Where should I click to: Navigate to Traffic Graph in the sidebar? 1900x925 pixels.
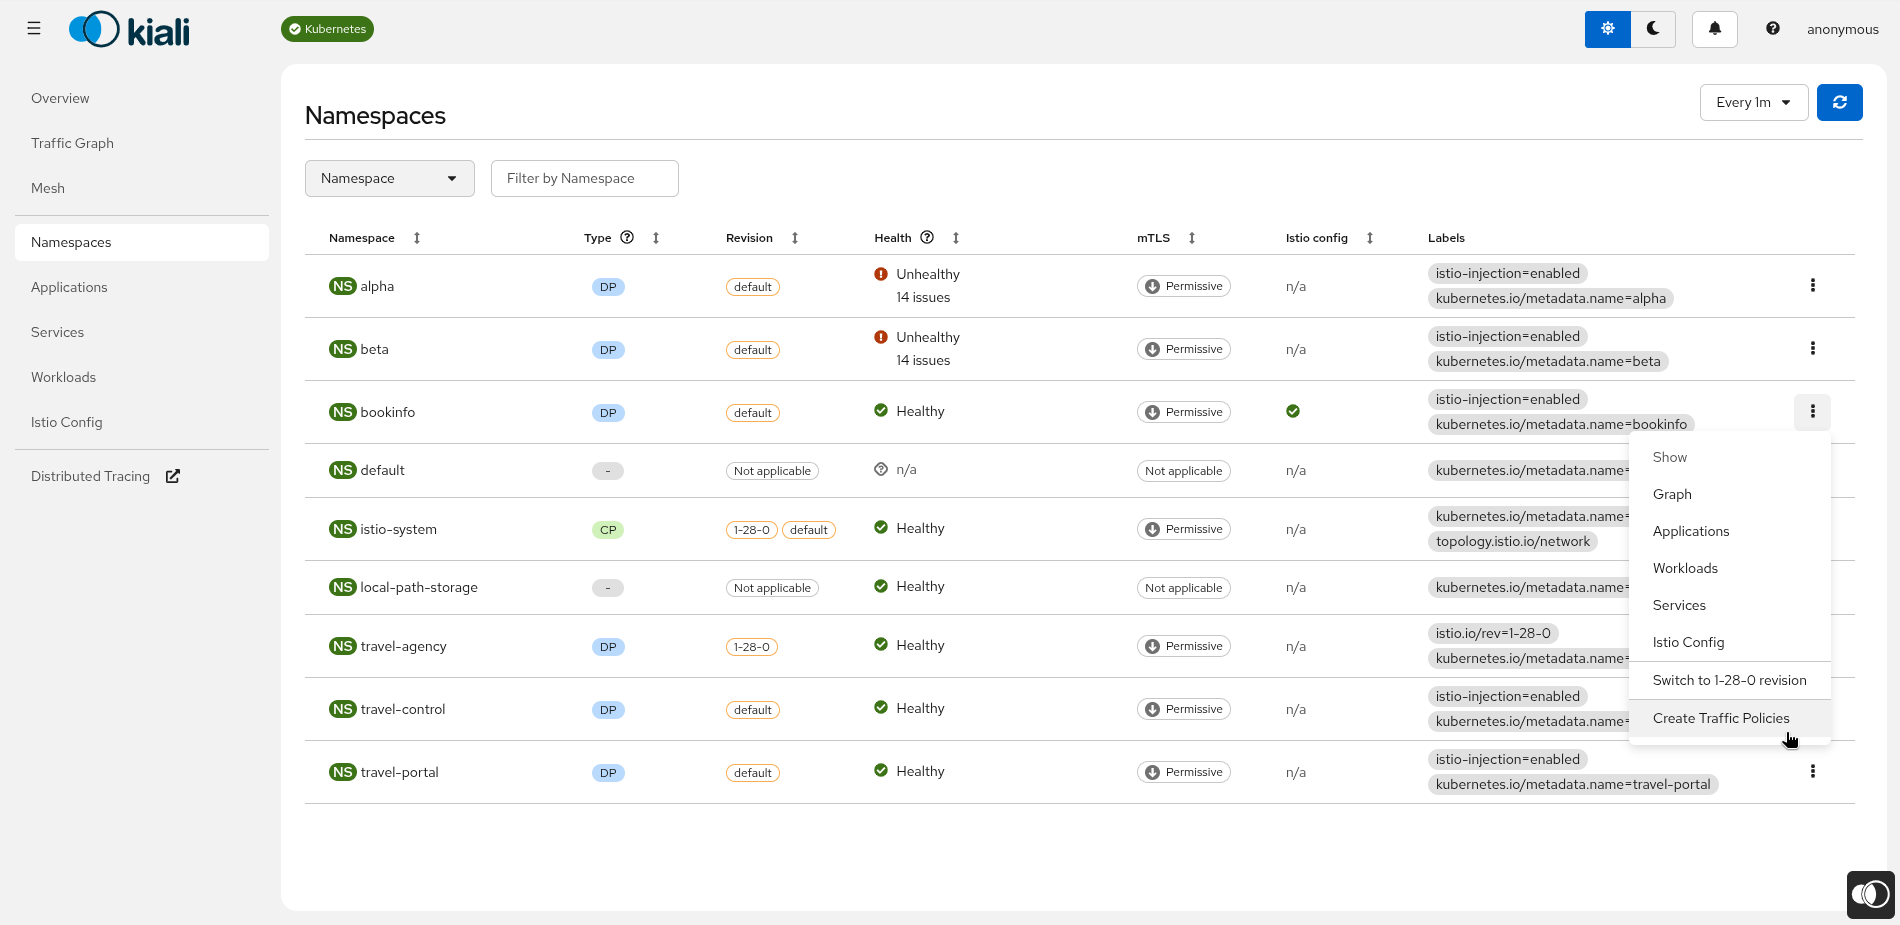click(72, 143)
